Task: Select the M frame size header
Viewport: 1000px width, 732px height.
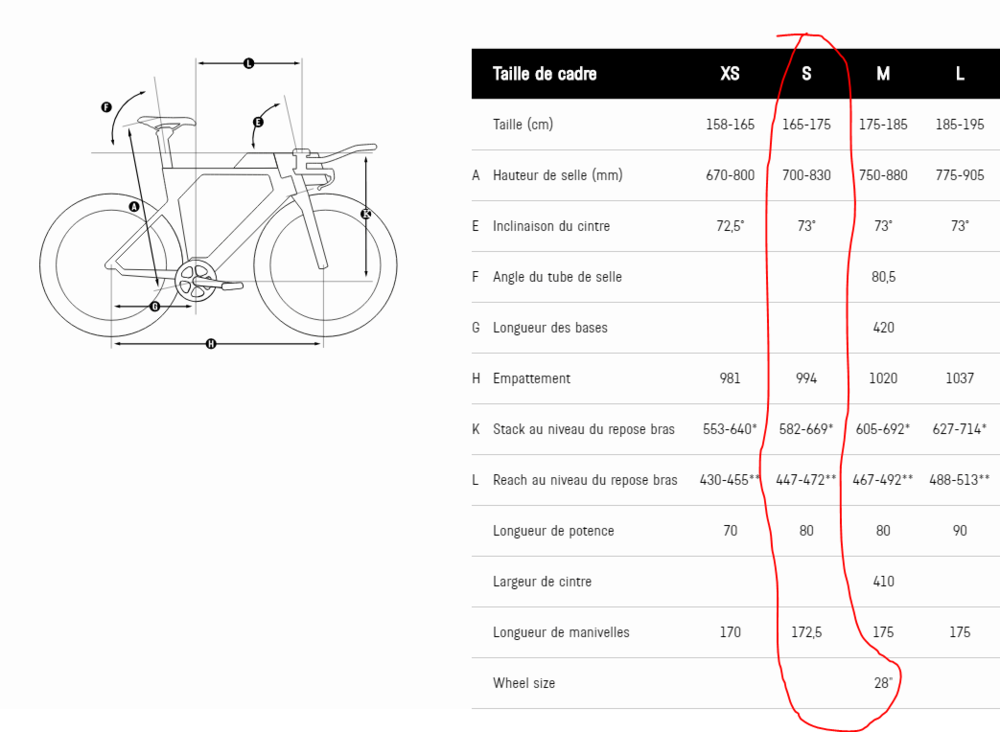Action: pyautogui.click(x=883, y=74)
